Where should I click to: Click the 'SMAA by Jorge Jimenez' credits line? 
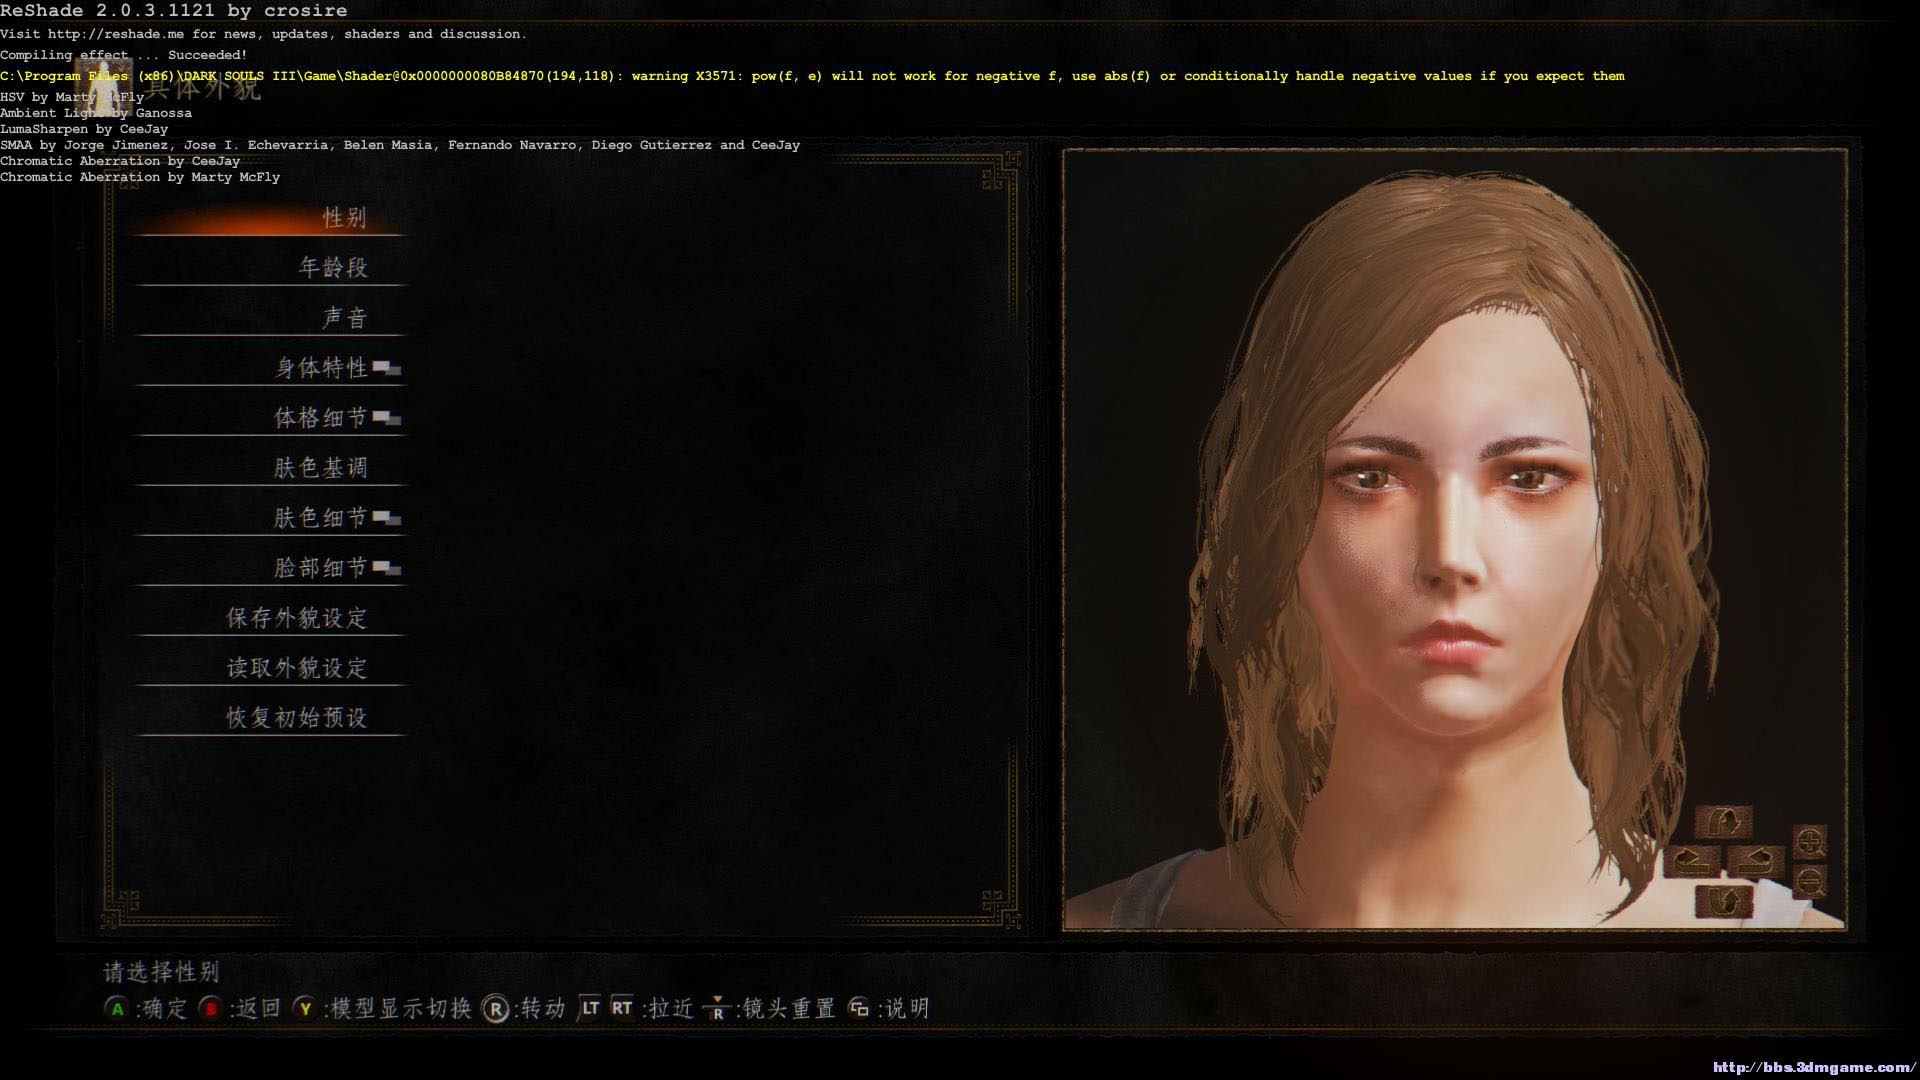[x=400, y=145]
